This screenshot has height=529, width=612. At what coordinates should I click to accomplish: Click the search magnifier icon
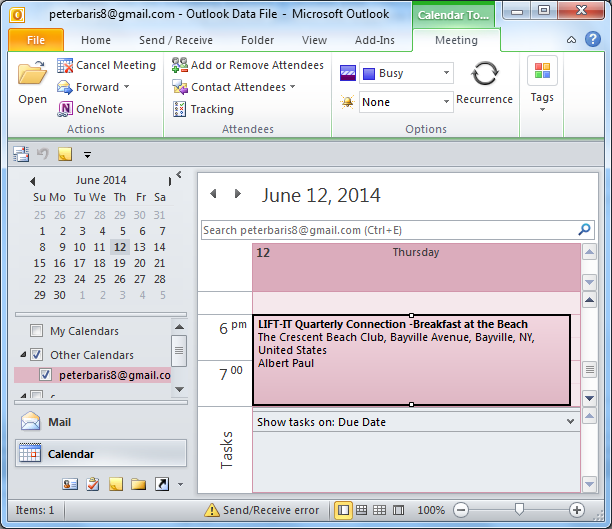(x=584, y=230)
